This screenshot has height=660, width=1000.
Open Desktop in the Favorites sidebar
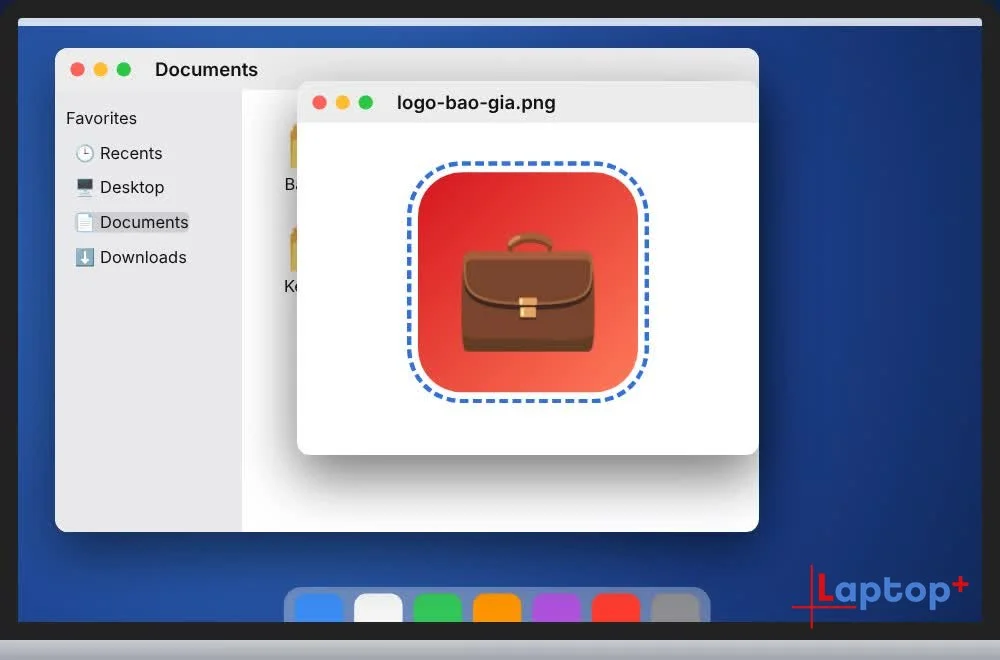pyautogui.click(x=120, y=187)
